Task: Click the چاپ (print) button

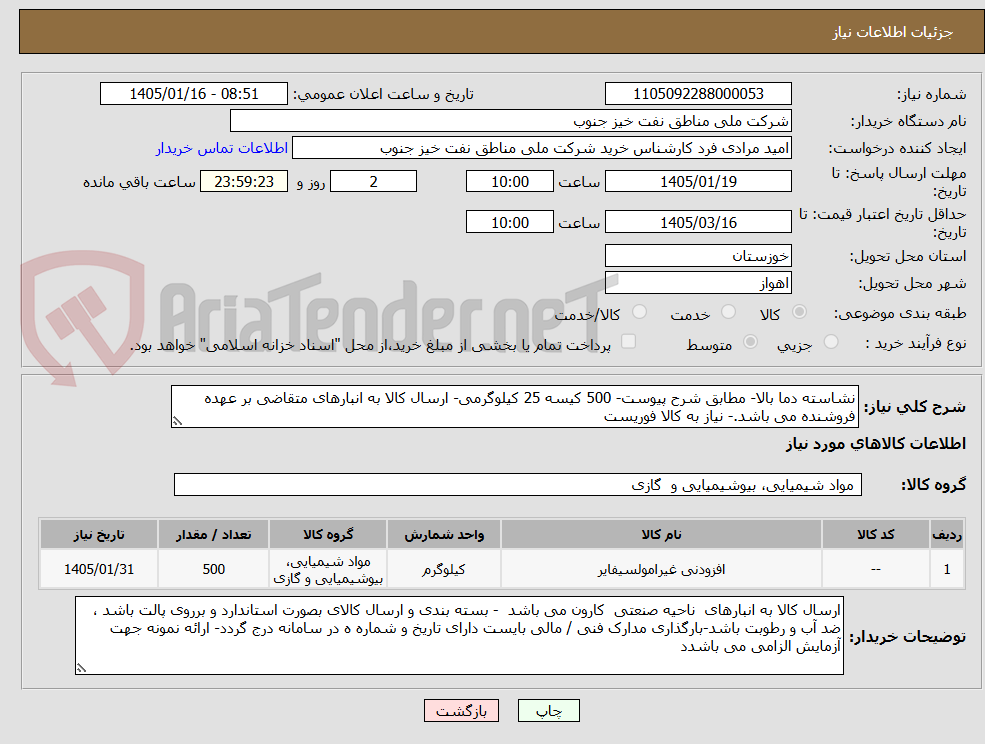Action: click(548, 711)
